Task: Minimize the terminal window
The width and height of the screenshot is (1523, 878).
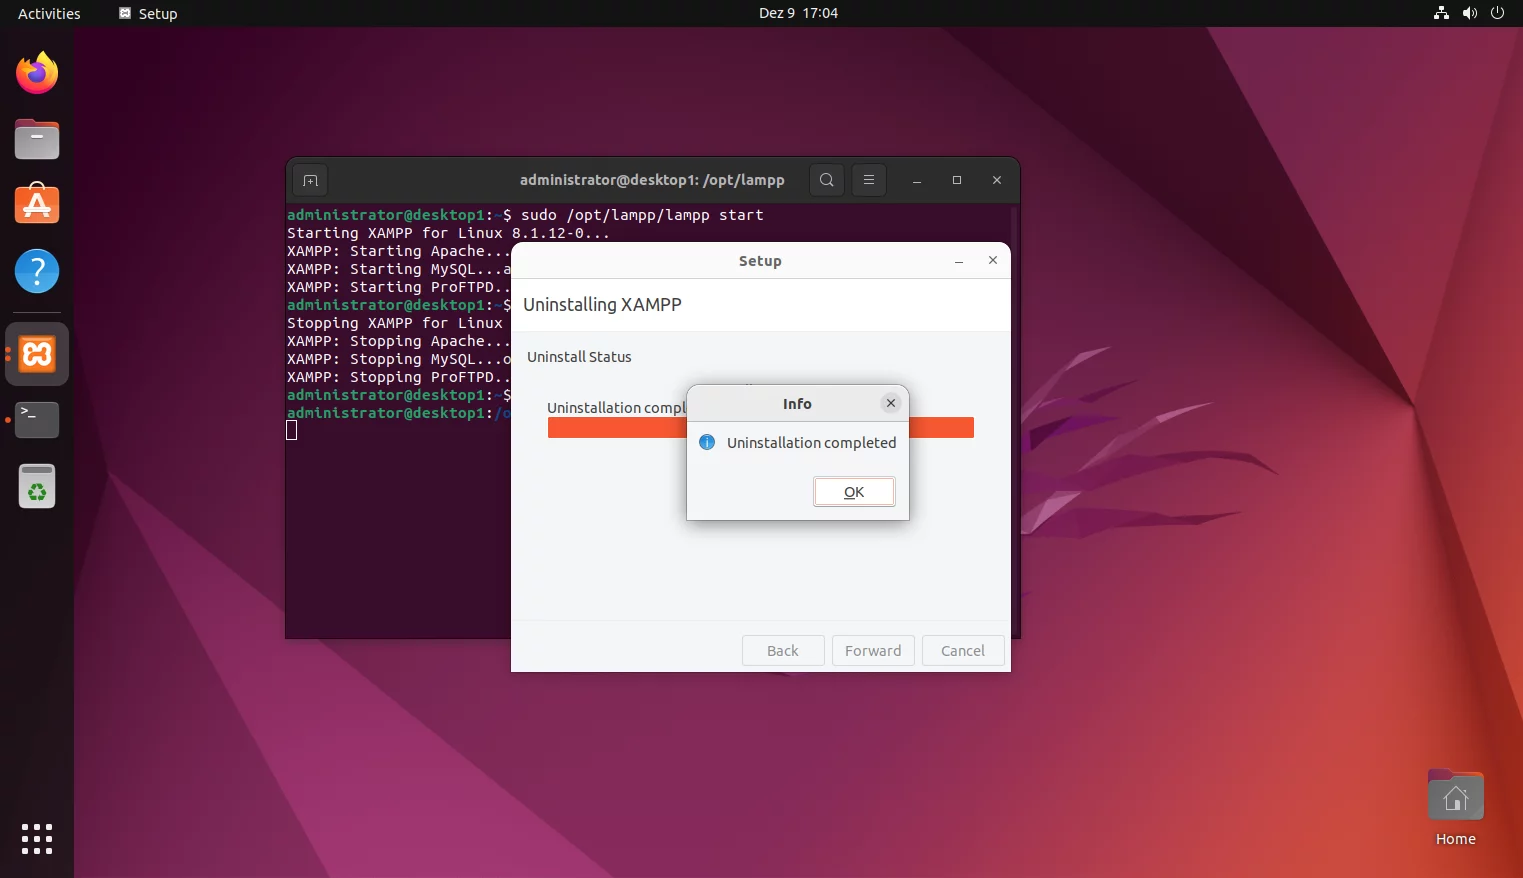Action: click(917, 180)
